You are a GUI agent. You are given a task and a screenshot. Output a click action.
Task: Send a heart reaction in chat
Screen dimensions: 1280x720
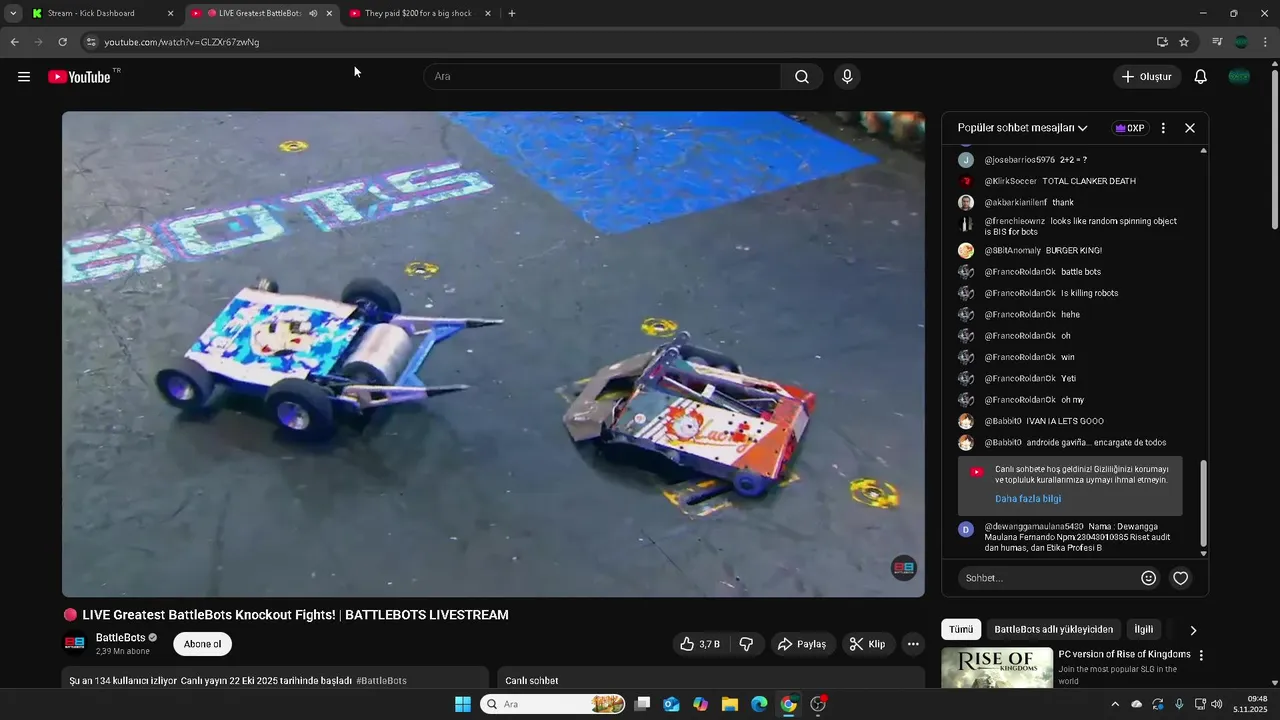pos(1181,578)
